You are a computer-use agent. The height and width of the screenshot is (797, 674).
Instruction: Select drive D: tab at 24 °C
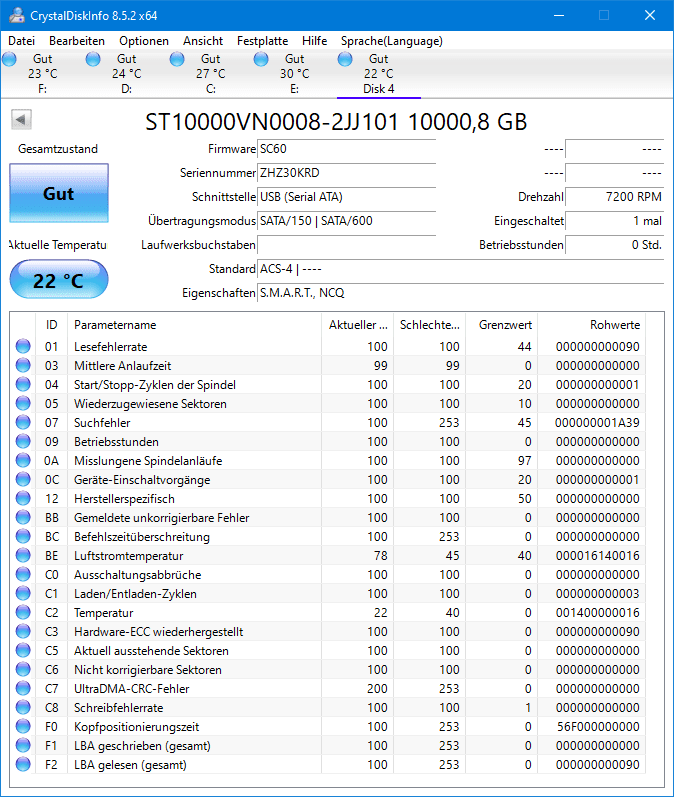[x=127, y=74]
